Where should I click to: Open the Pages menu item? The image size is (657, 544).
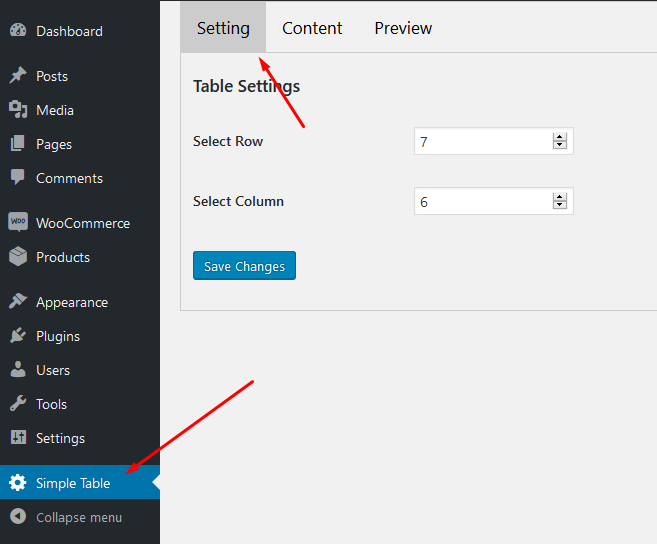click(x=80, y=144)
